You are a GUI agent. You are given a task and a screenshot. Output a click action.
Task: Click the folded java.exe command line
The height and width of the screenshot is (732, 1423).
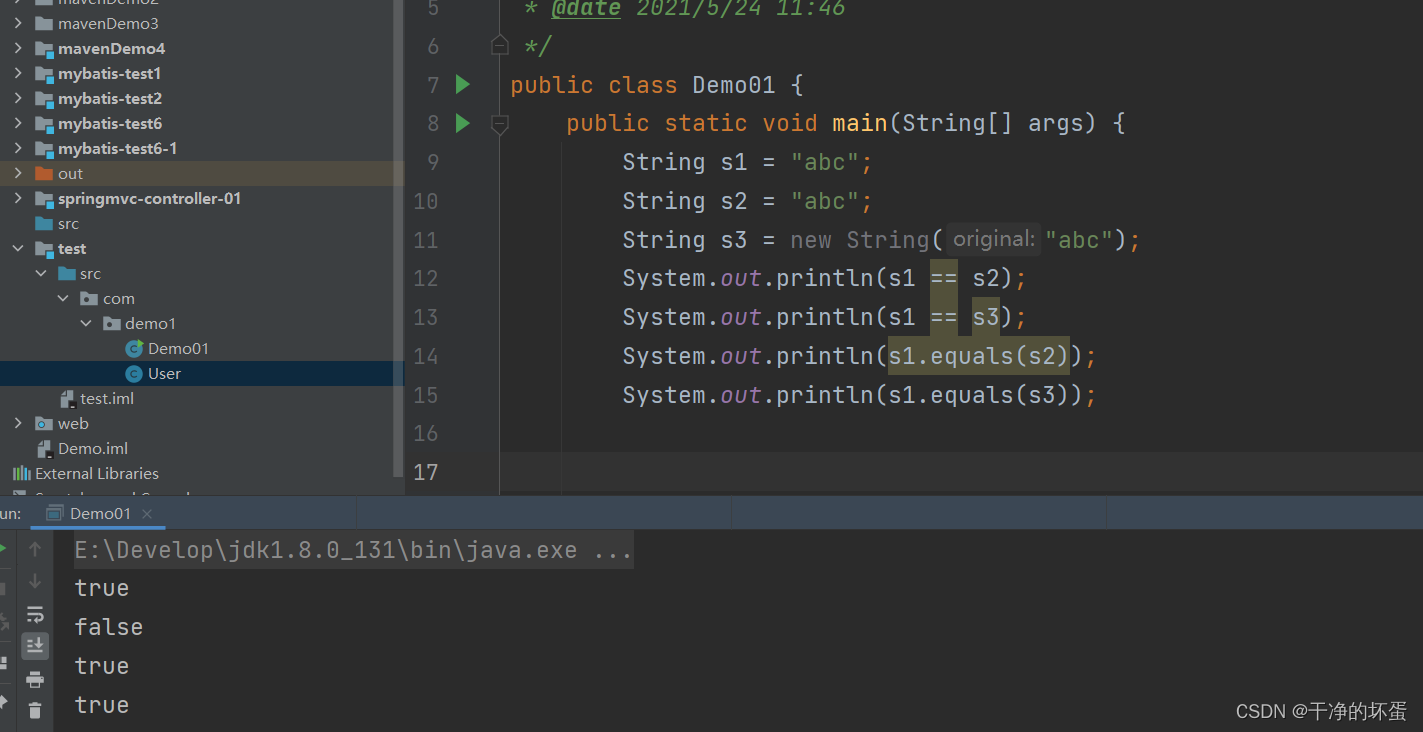point(354,550)
